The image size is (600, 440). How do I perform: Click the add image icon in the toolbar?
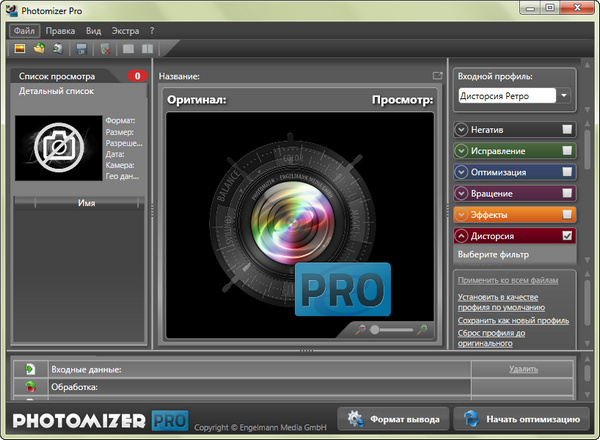[x=19, y=48]
